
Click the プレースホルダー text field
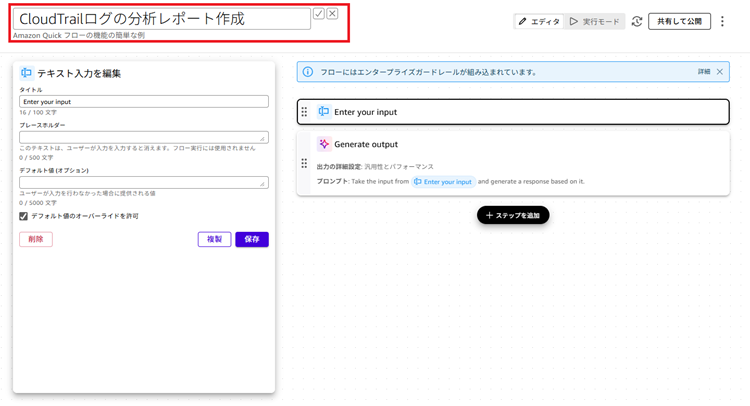[x=143, y=138]
